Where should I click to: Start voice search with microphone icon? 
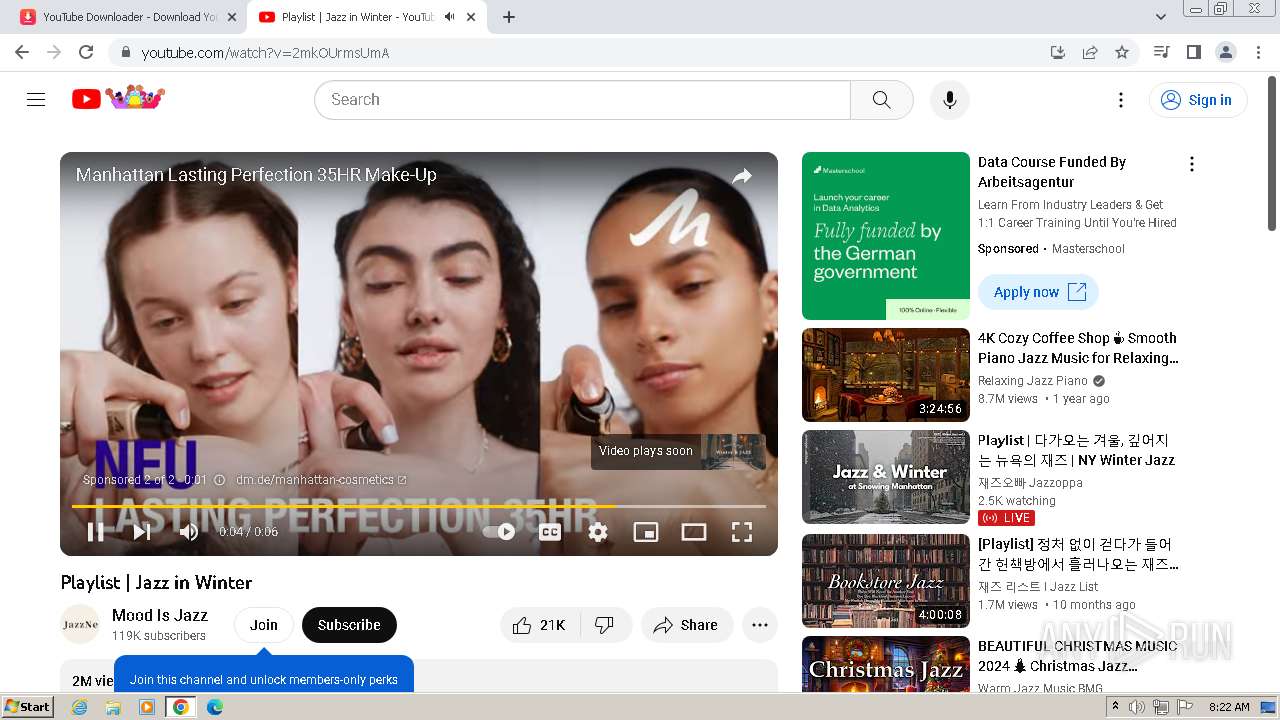pyautogui.click(x=950, y=100)
